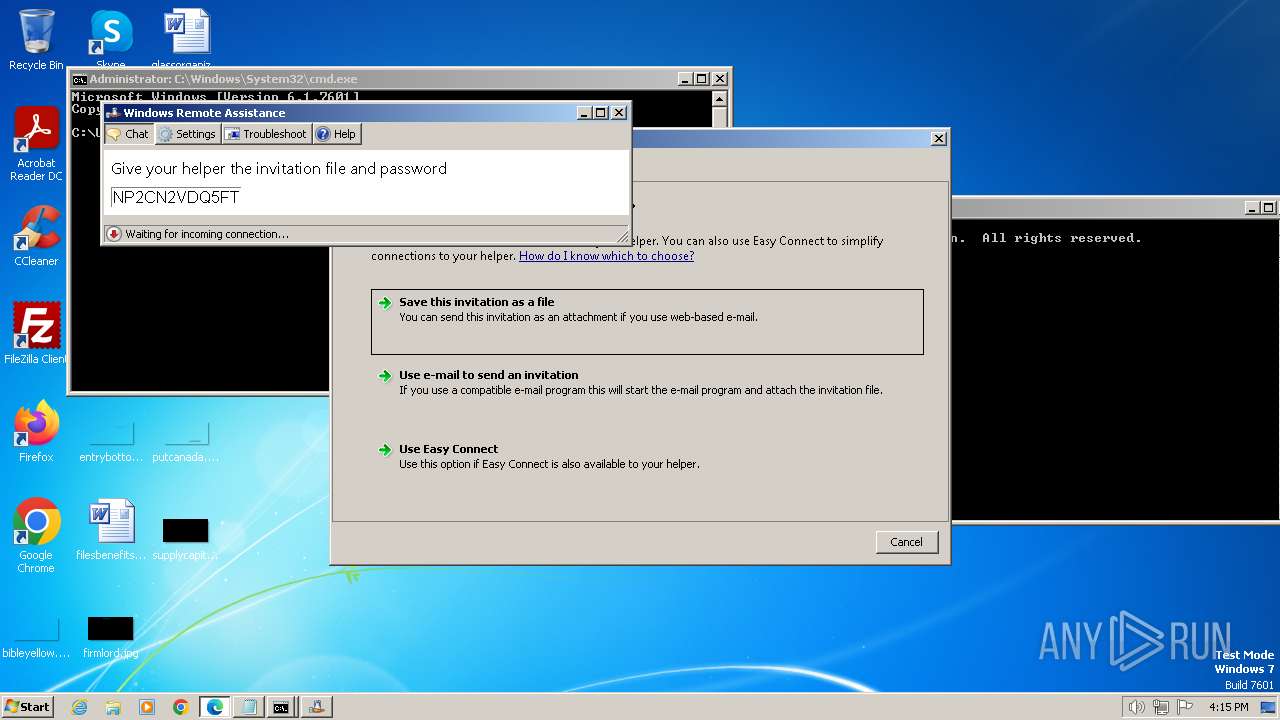
Task: Select the Firefox desktop shortcut
Action: coord(36,432)
